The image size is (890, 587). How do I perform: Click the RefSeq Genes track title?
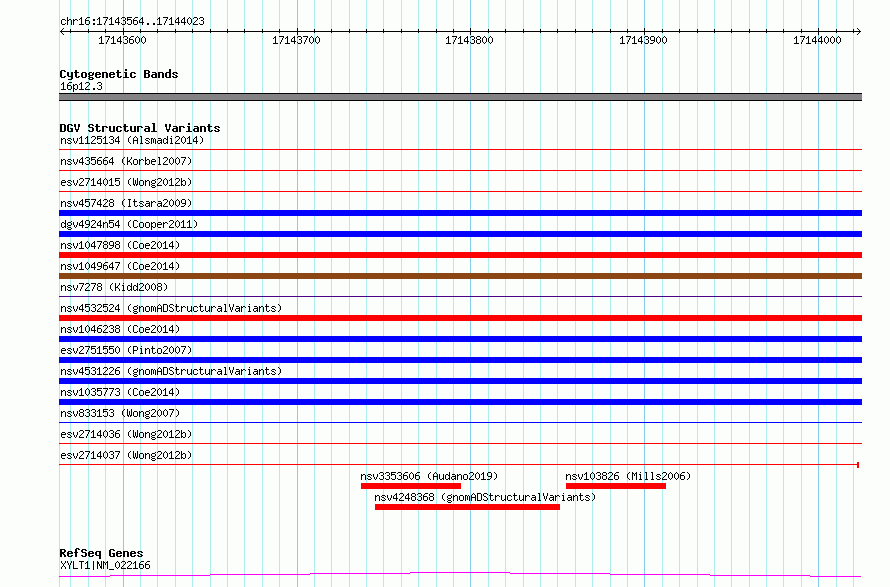pos(101,553)
